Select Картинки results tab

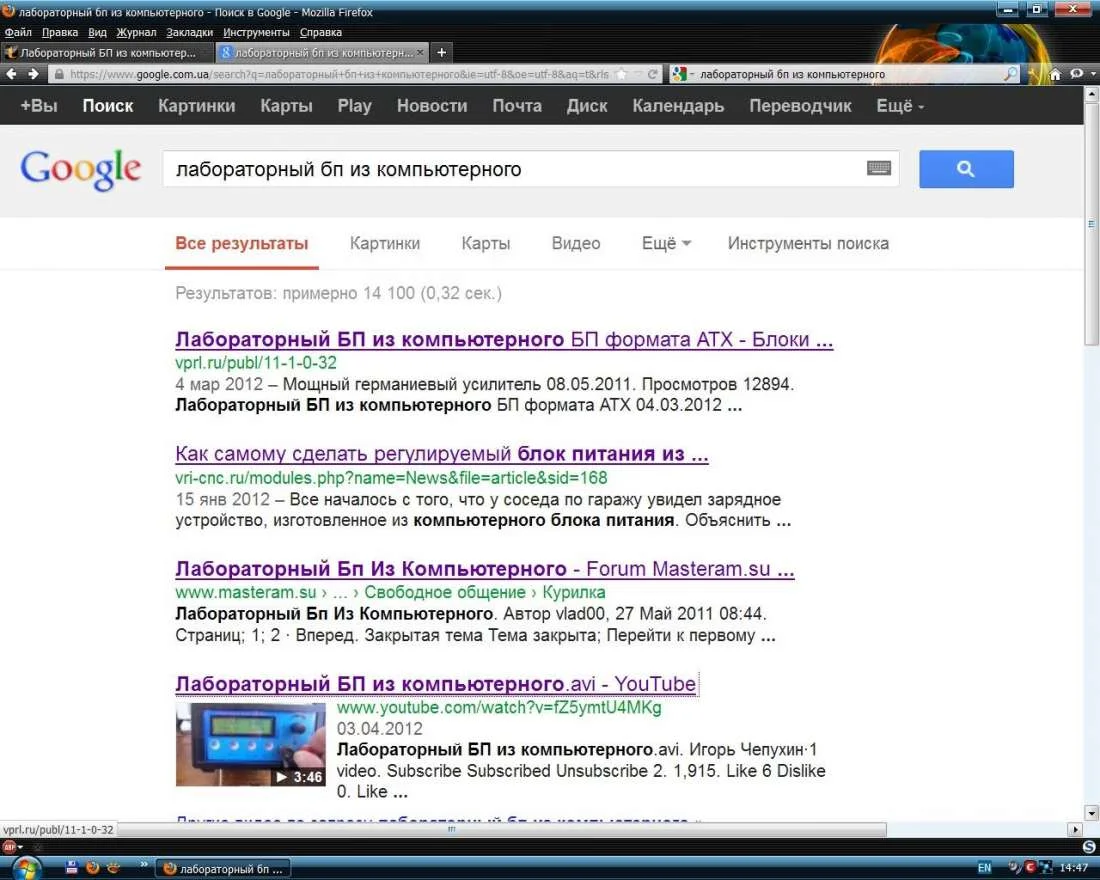click(x=384, y=244)
